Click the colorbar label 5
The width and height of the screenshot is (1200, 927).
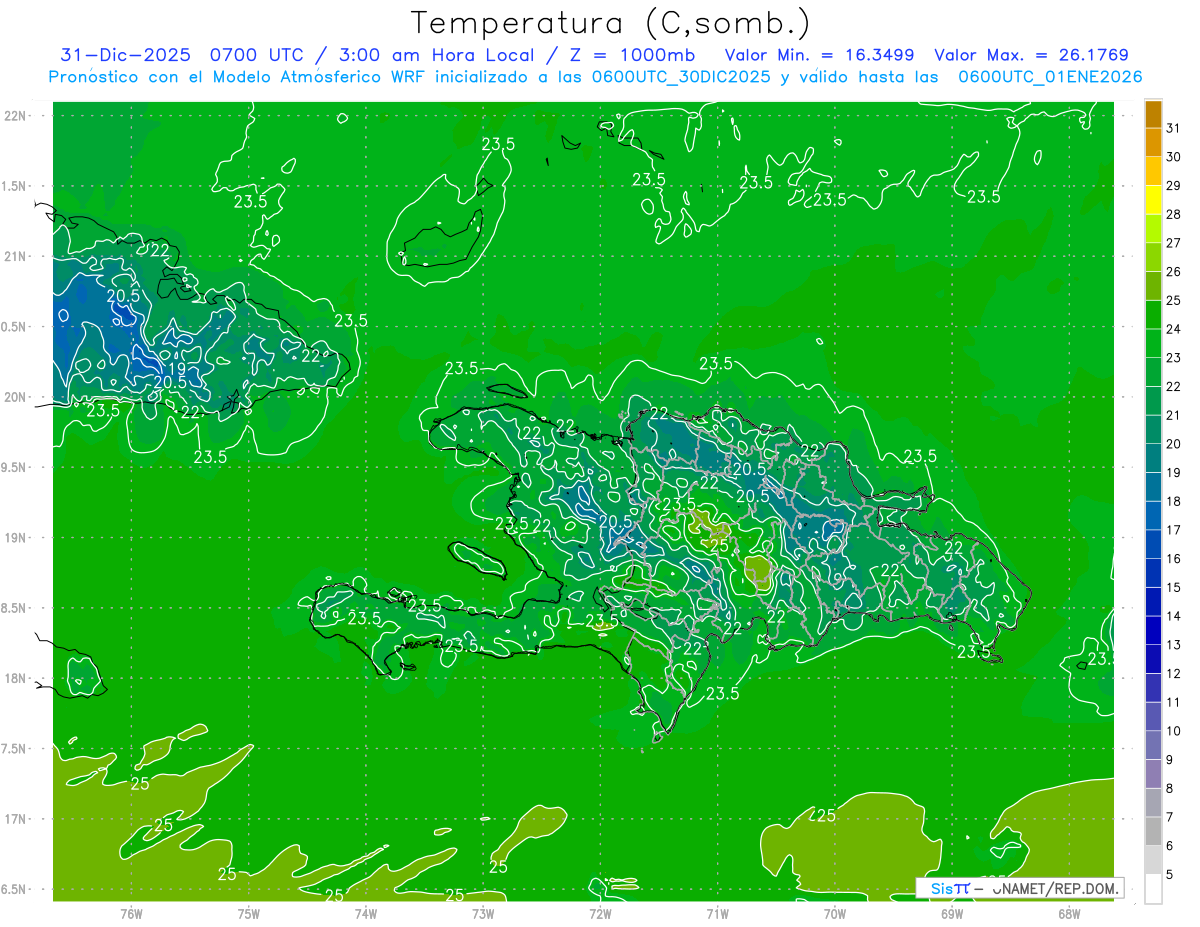pos(1171,874)
